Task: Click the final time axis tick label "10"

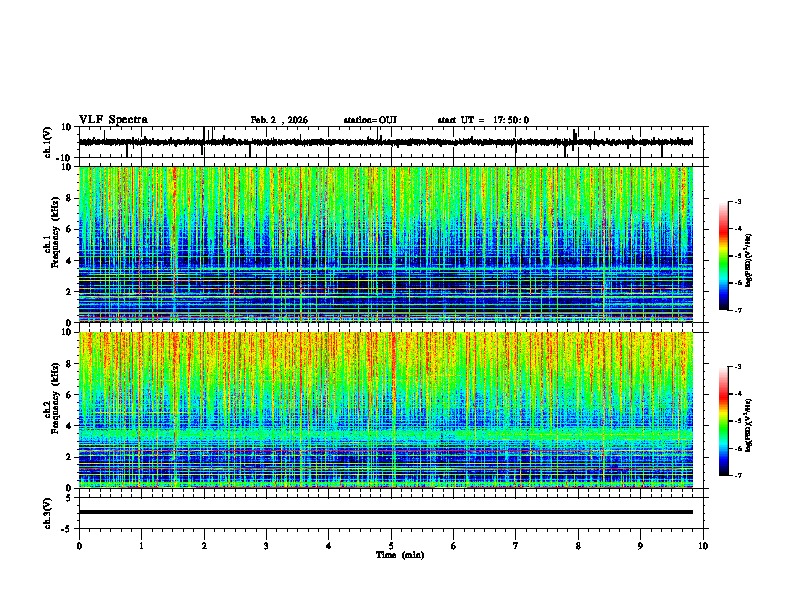Action: (703, 546)
